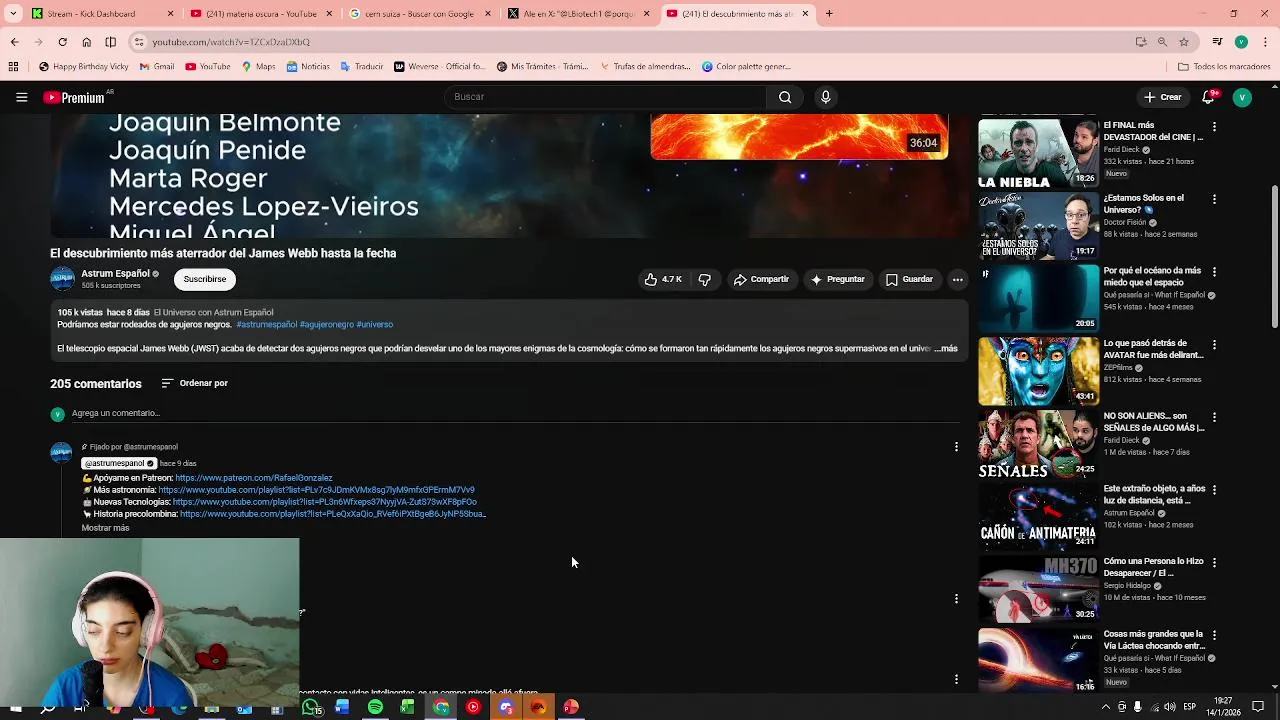This screenshot has height=720, width=1280.
Task: Open the Traducir bookmark
Action: point(361,67)
